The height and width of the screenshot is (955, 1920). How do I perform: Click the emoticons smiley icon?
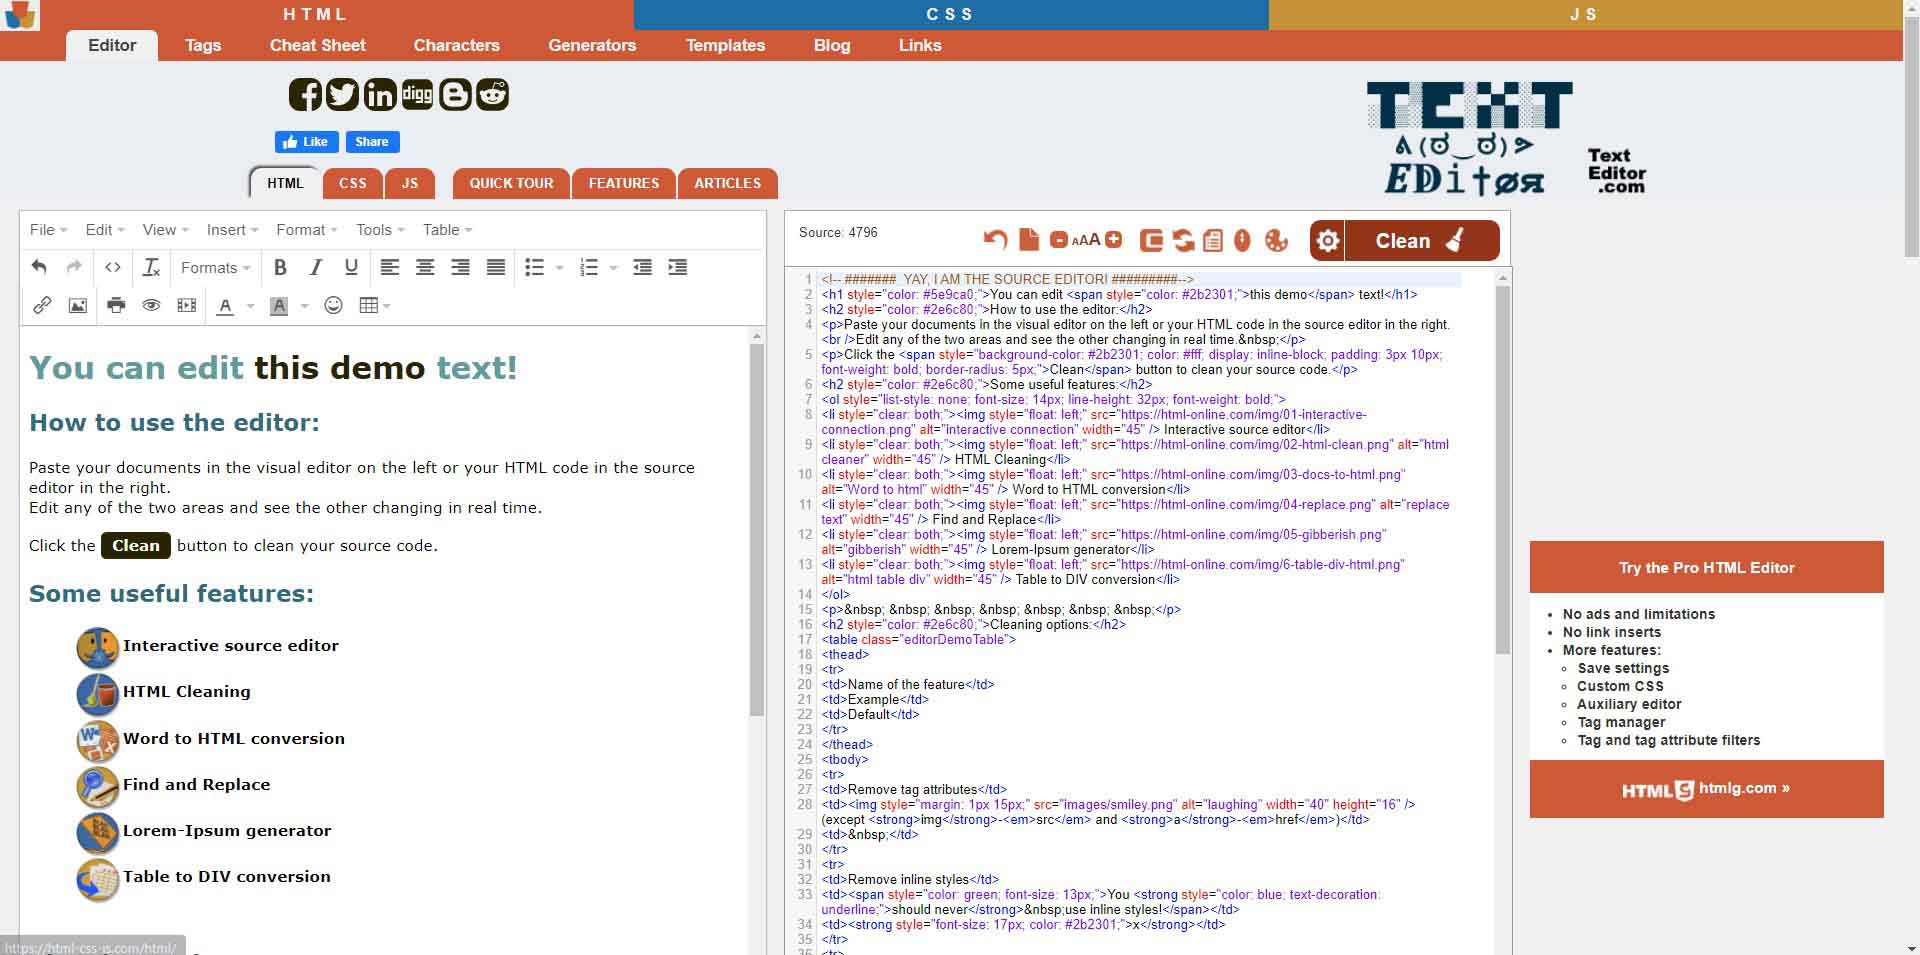[334, 306]
